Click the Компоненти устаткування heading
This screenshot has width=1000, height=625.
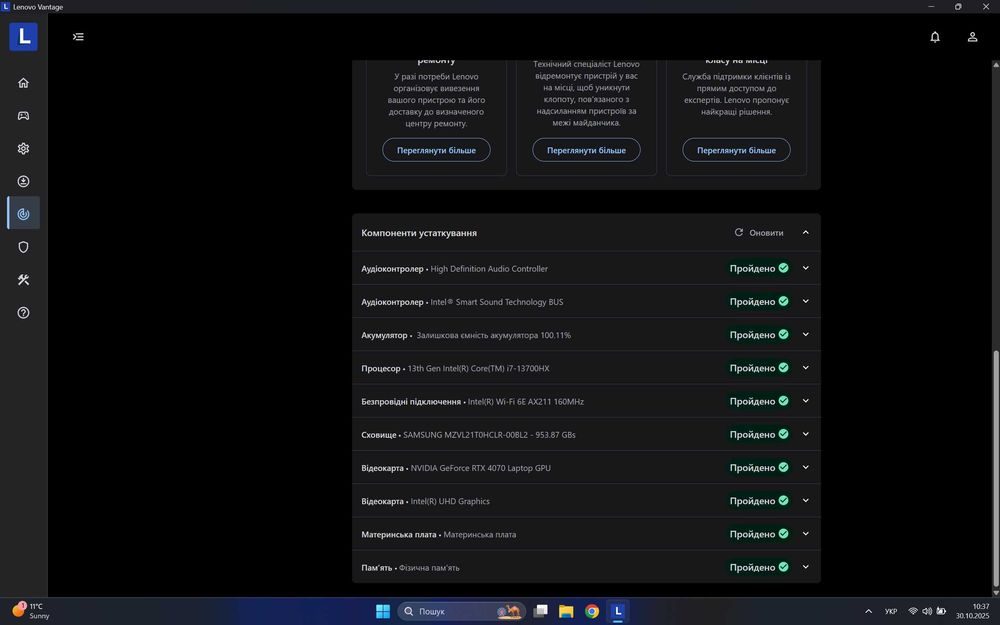coord(419,233)
